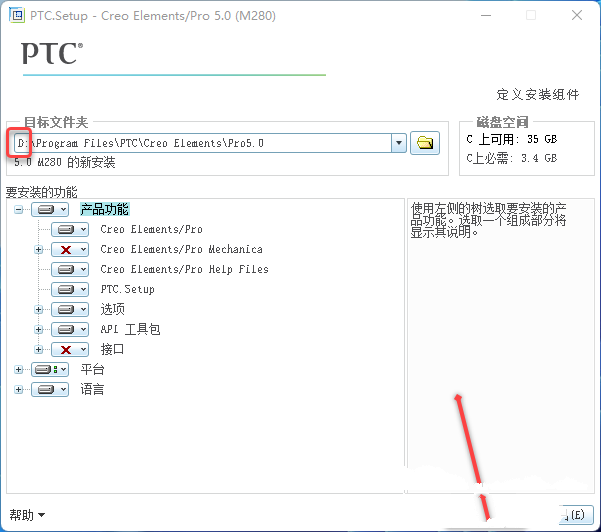Viewport: 601px width, 532px height.
Task: Select API 工具包 tree label
Action: (130, 329)
